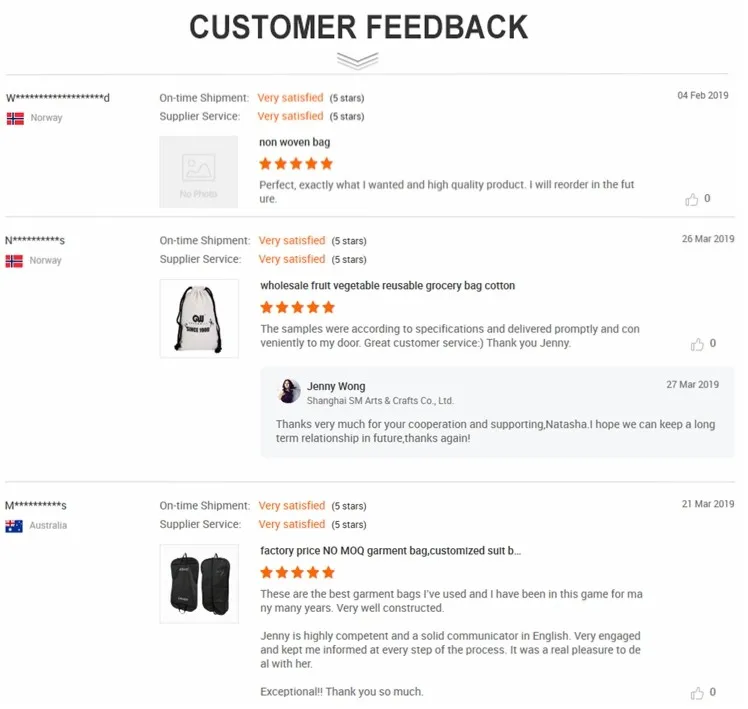Viewport: 748px width, 709px height.
Task: Click the Australia flag icon
Action: pyautogui.click(x=15, y=526)
